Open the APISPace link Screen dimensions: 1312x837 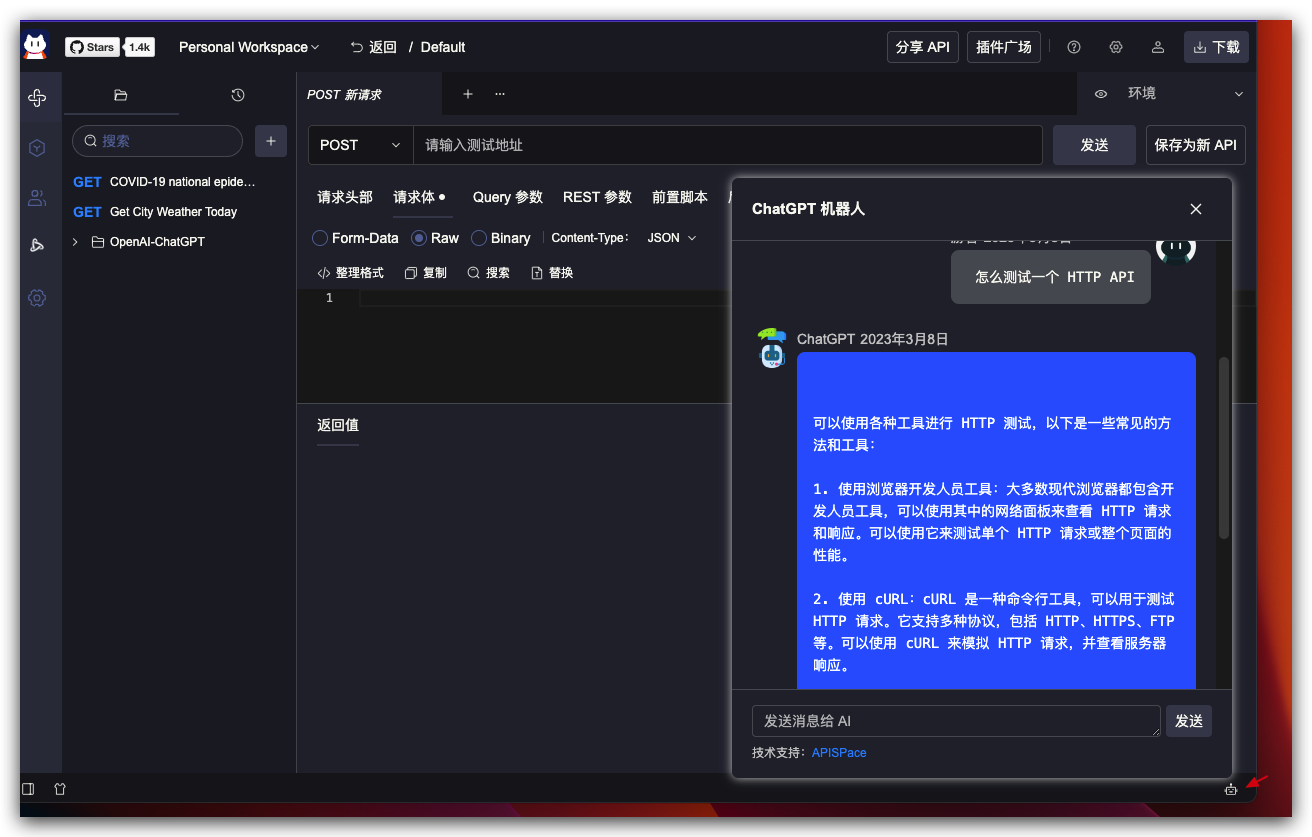[839, 753]
